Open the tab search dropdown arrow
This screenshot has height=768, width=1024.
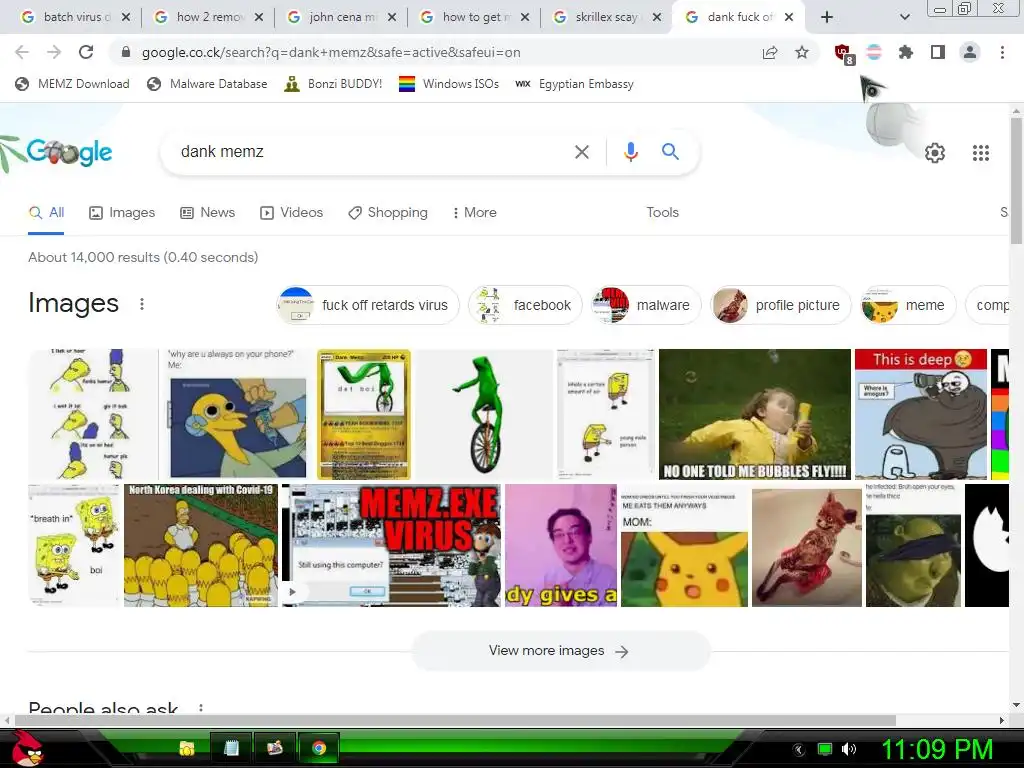coord(904,17)
